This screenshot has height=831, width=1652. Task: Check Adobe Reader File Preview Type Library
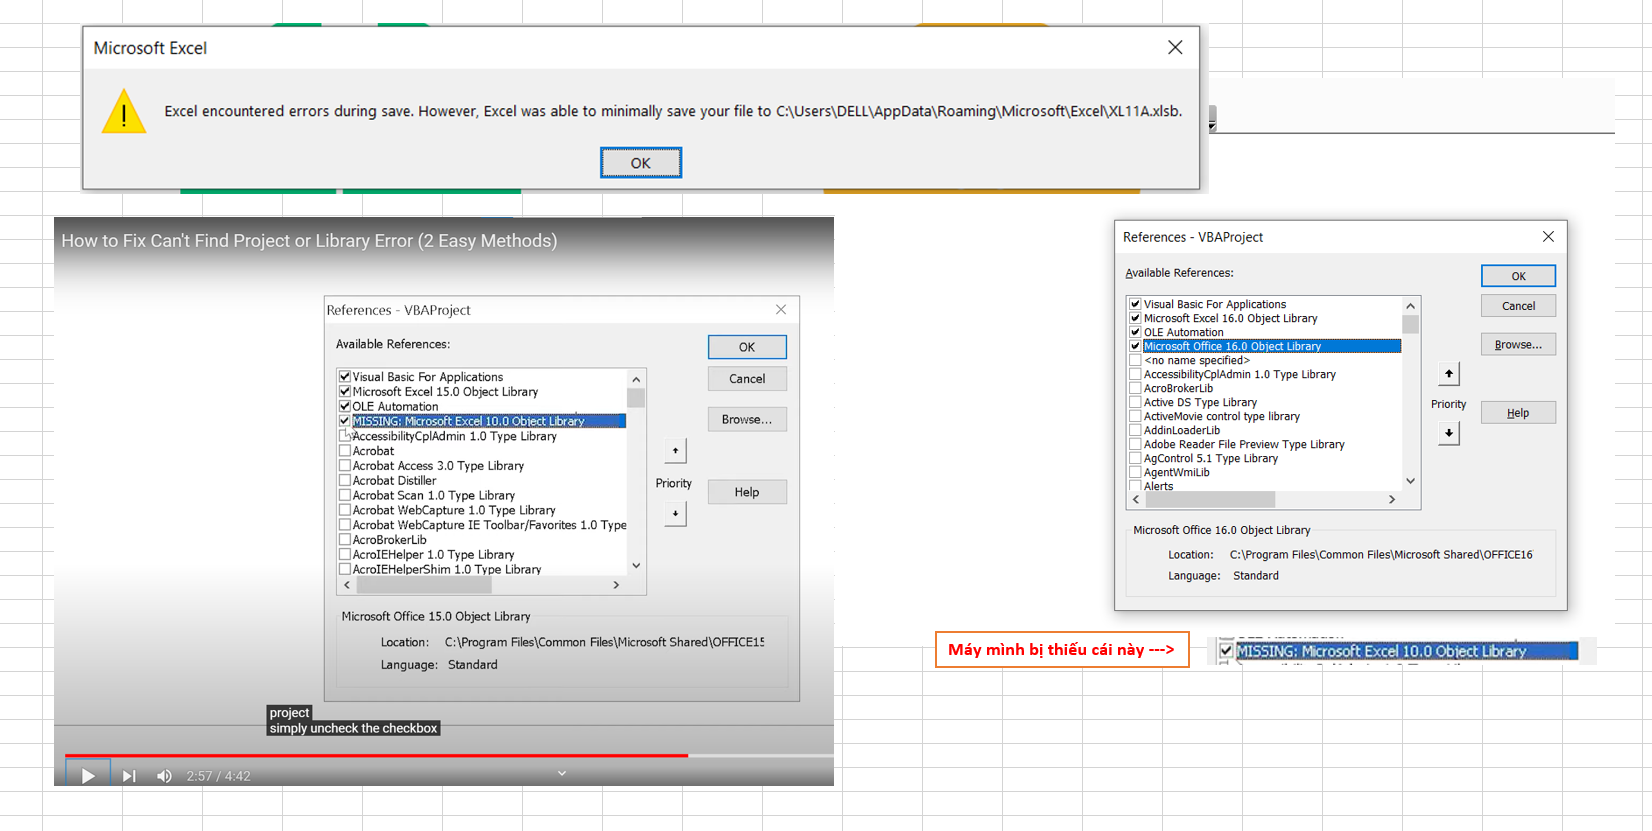pos(1135,444)
